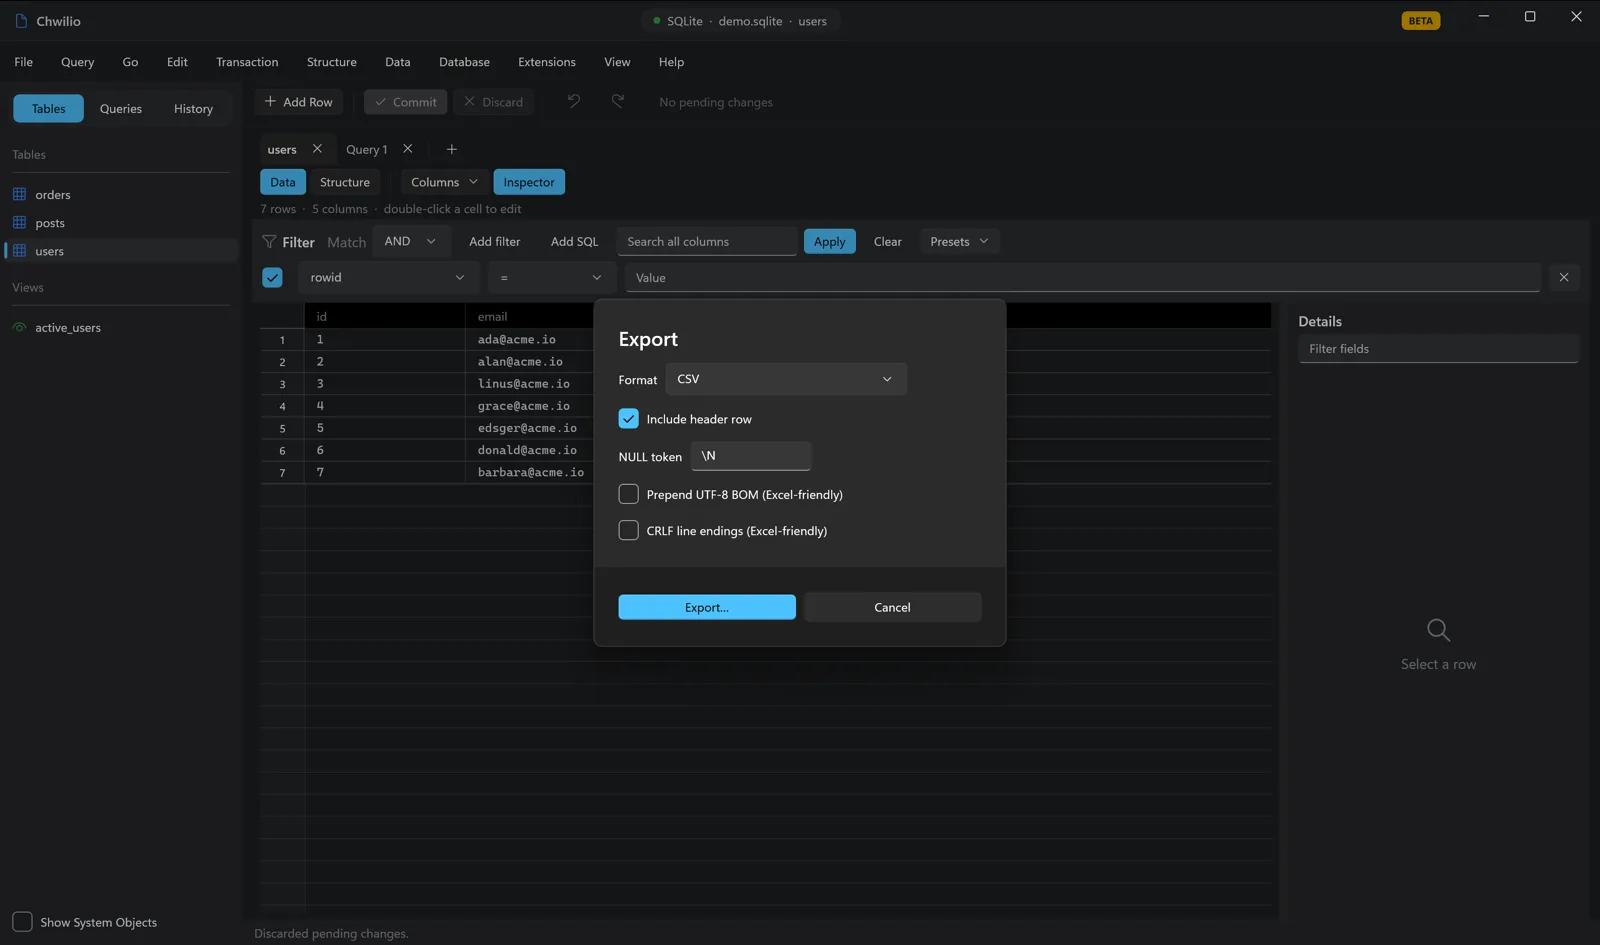Open the Query menu
This screenshot has height=945, width=1600.
(77, 62)
